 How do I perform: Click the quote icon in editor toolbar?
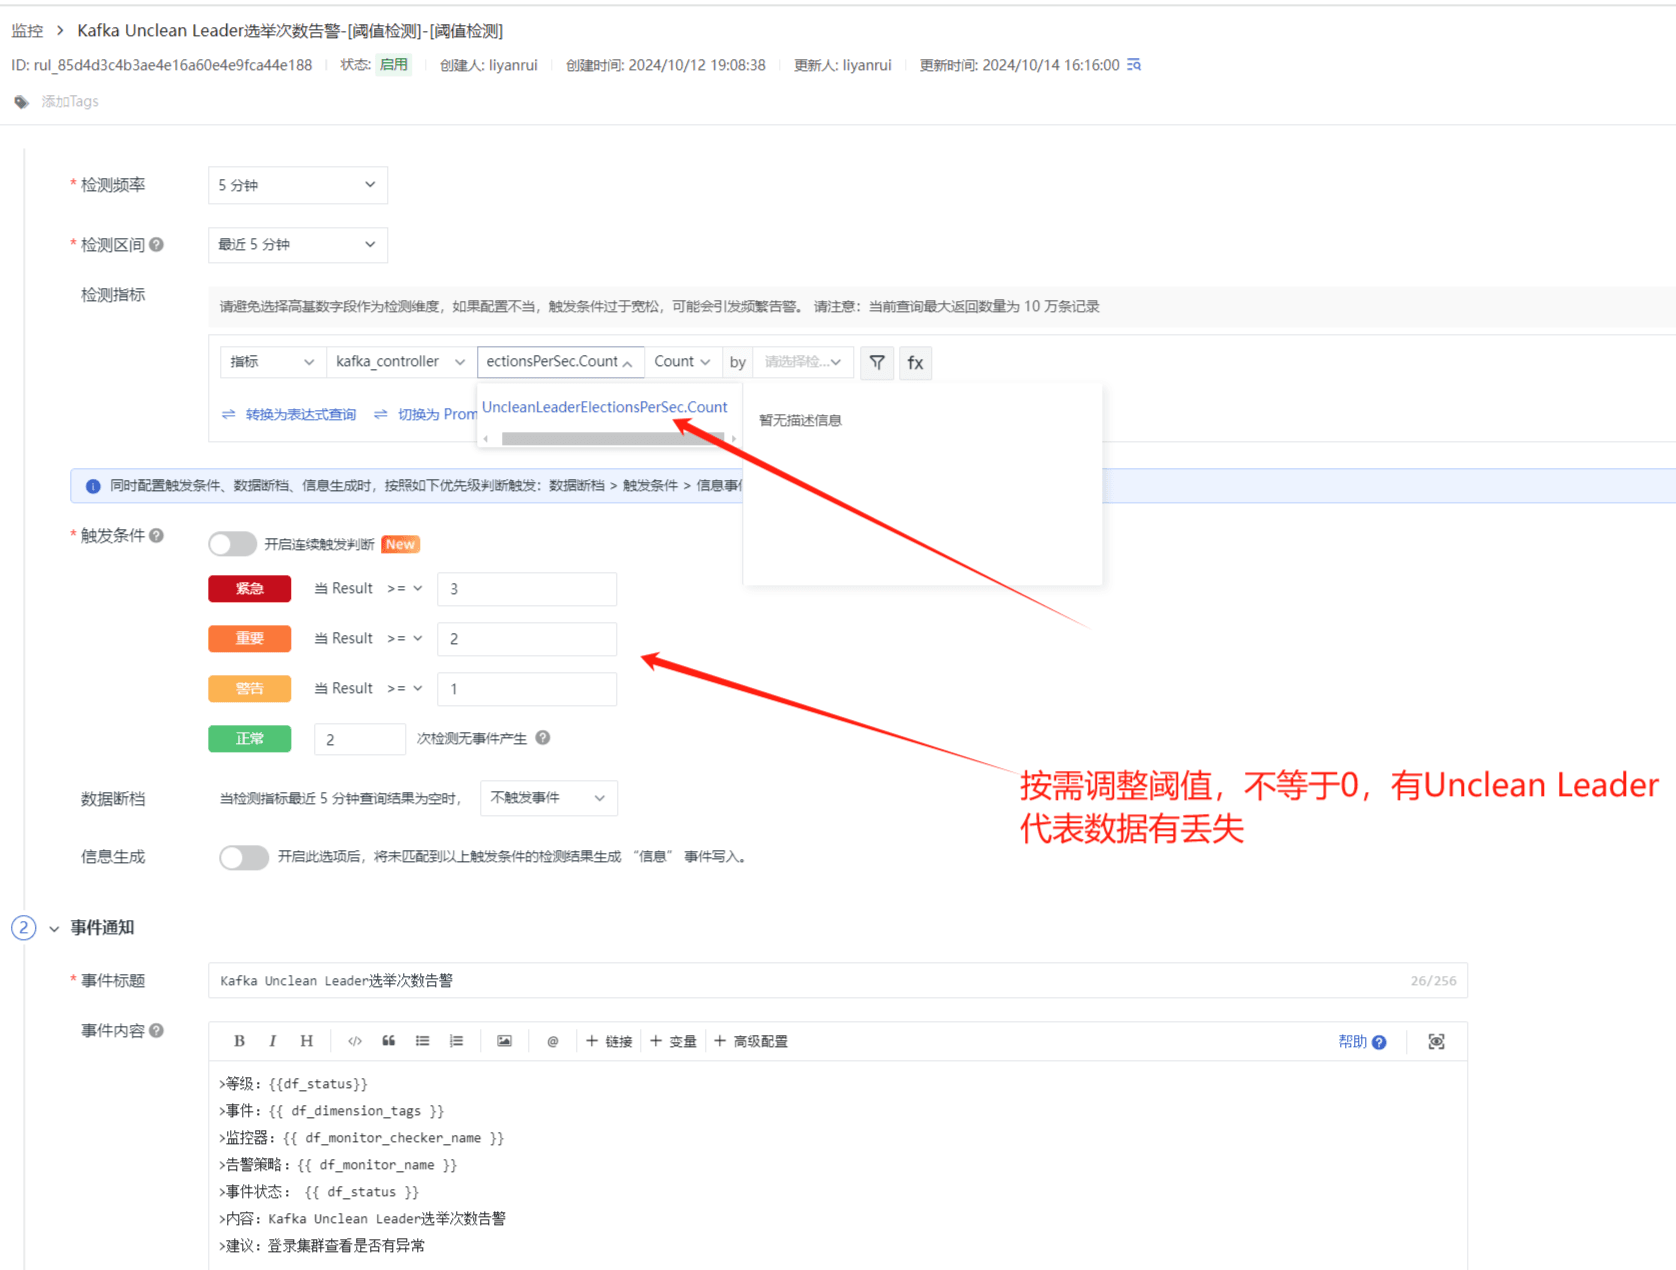[389, 1041]
